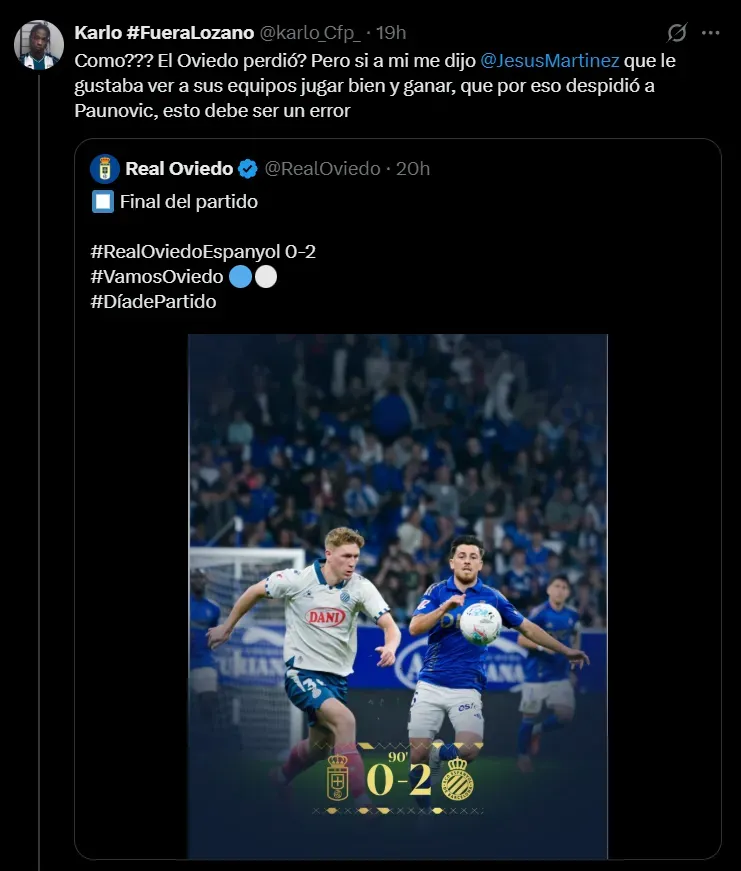The width and height of the screenshot is (741, 871).
Task: Open Karlo's profile avatar picture
Action: pos(39,45)
